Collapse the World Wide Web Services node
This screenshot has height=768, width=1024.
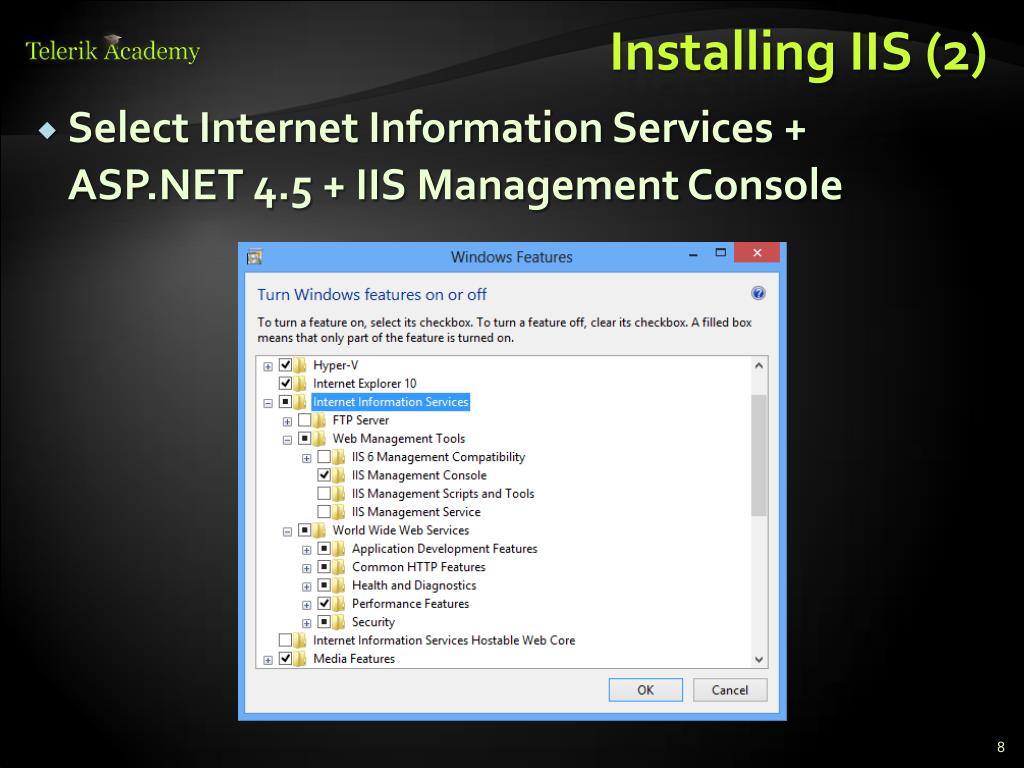[x=287, y=532]
